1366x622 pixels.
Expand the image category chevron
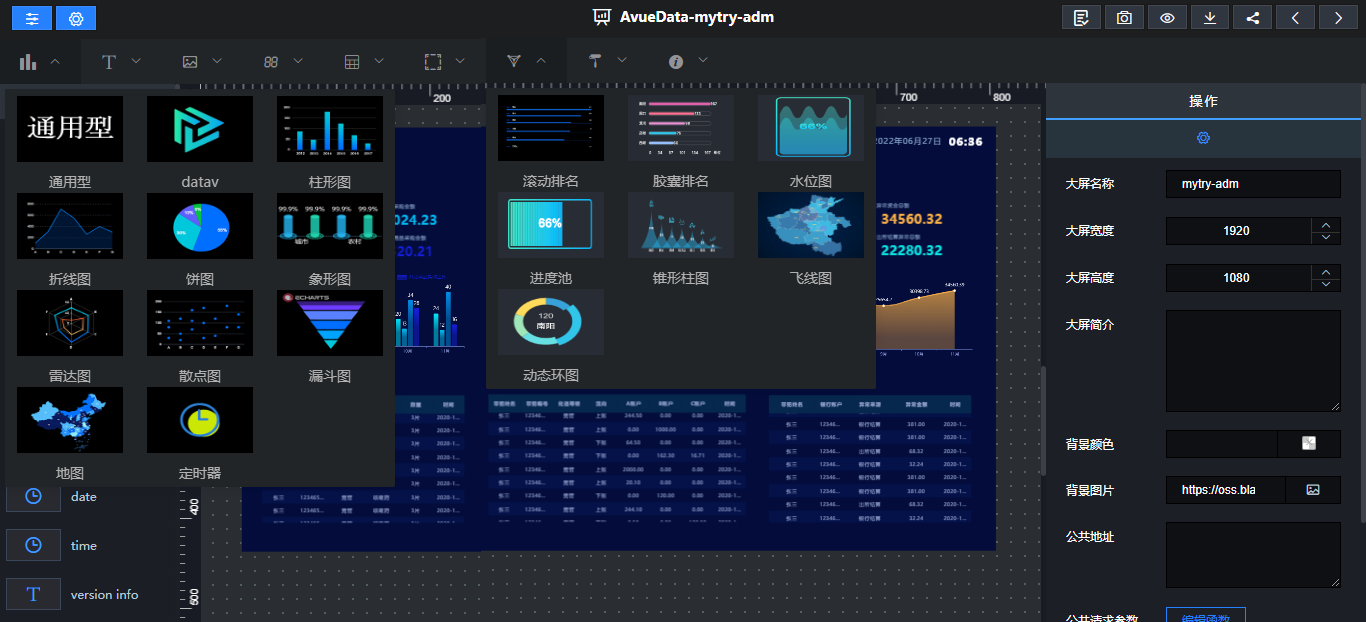[x=217, y=61]
